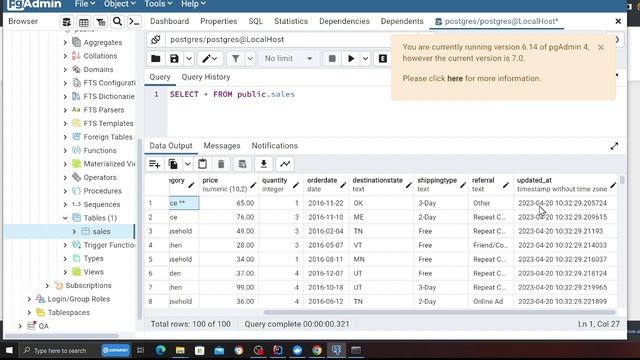The width and height of the screenshot is (640, 360).
Task: Open file with the folder icon
Action: 156,58
